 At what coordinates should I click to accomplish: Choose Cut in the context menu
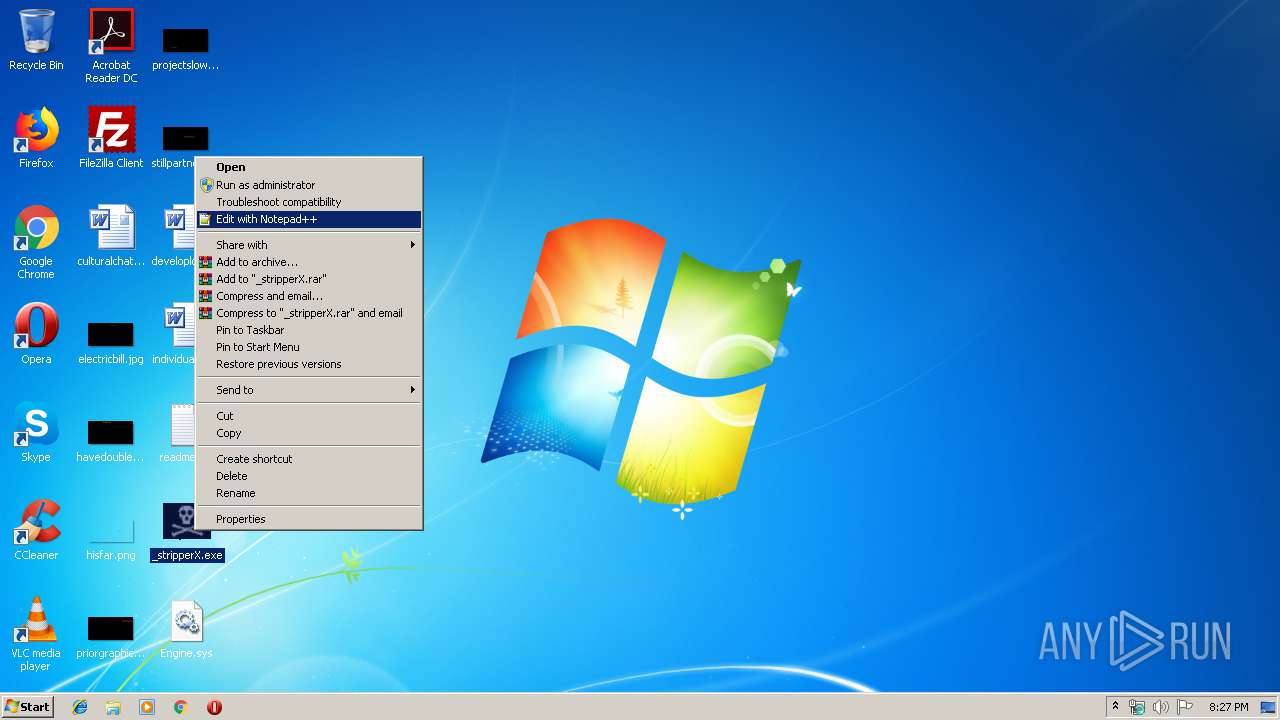point(308,416)
